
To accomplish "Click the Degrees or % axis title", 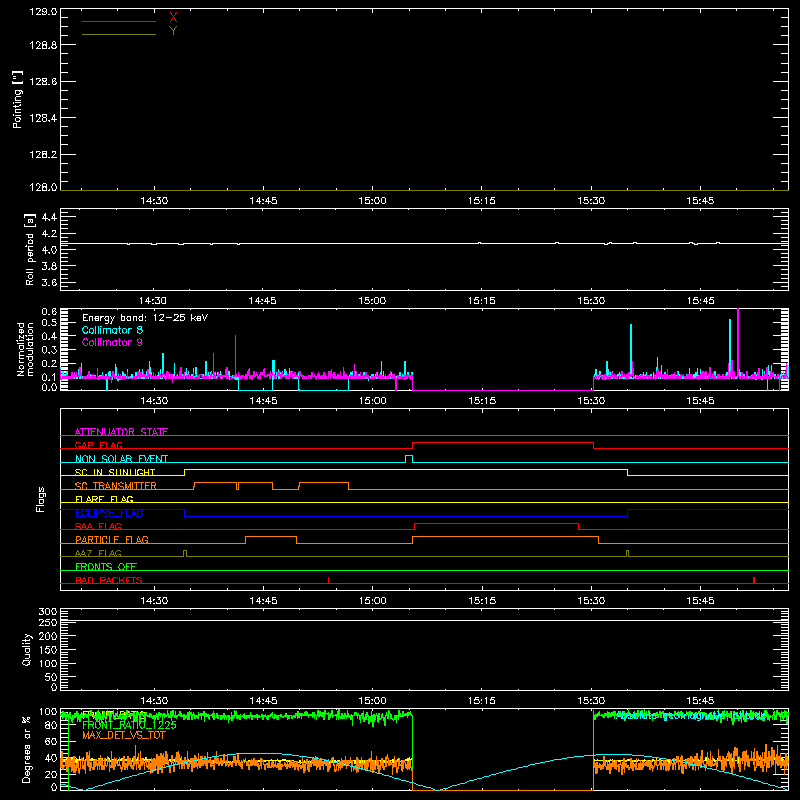I will pyautogui.click(x=26, y=750).
